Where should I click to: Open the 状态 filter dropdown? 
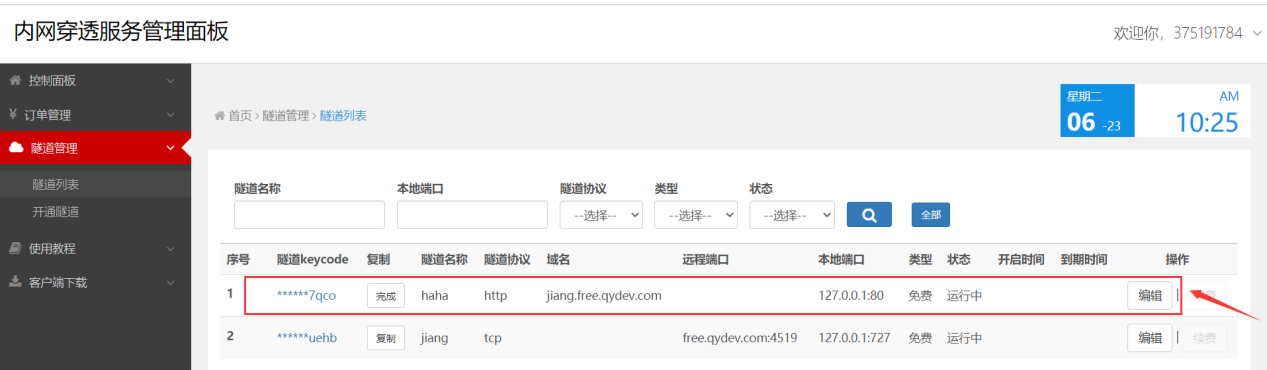792,215
